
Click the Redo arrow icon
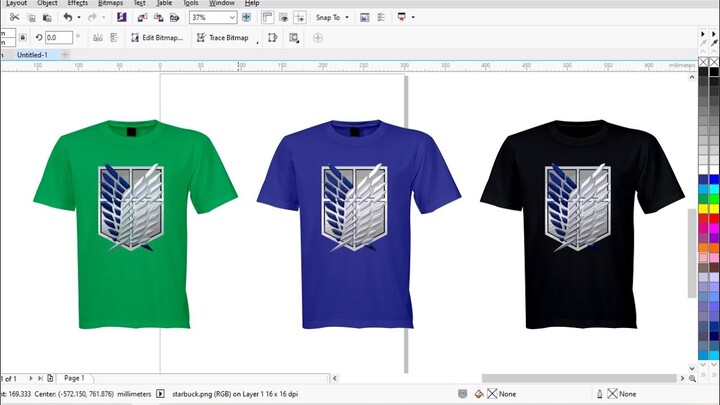click(92, 17)
